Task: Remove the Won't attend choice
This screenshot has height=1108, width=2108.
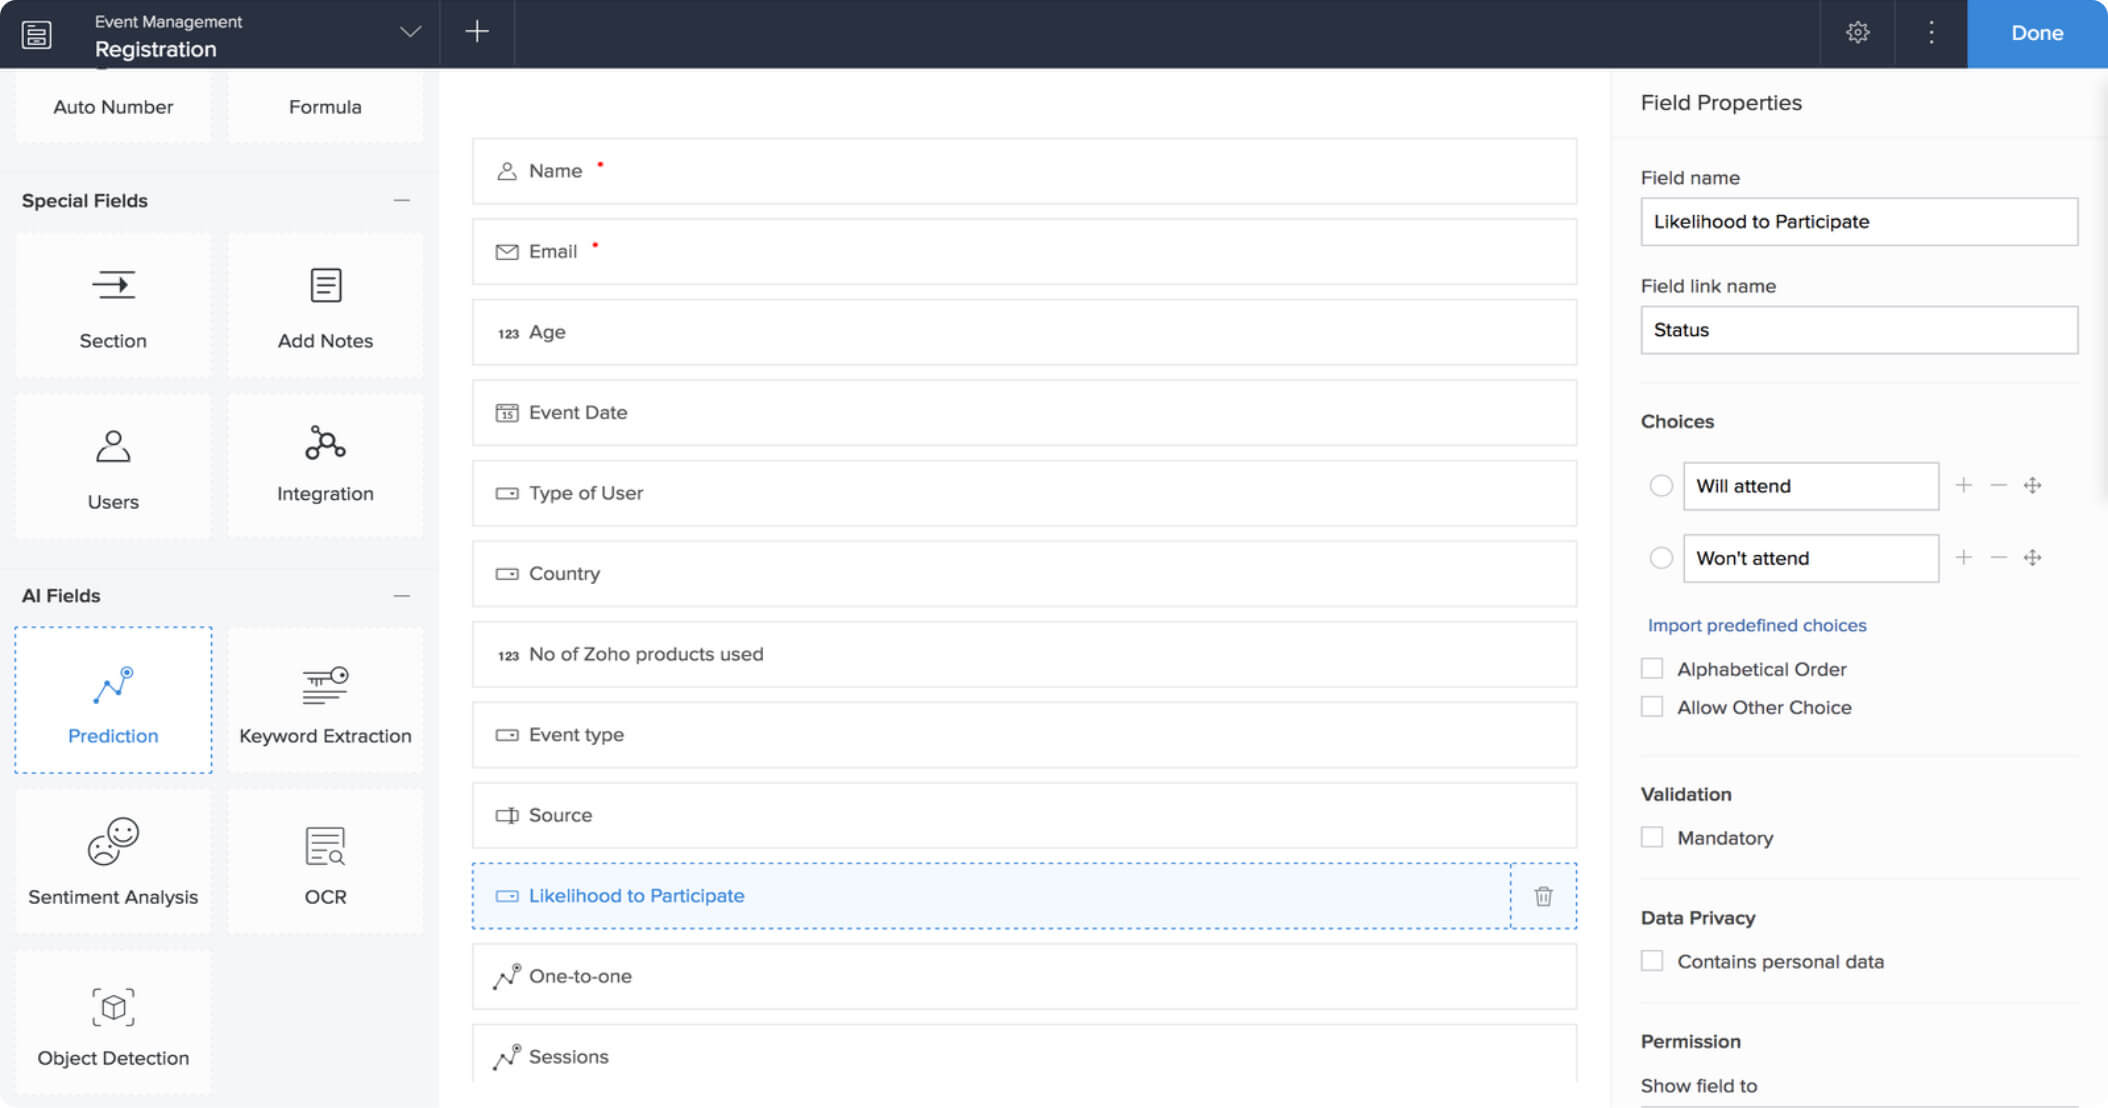Action: click(1998, 558)
